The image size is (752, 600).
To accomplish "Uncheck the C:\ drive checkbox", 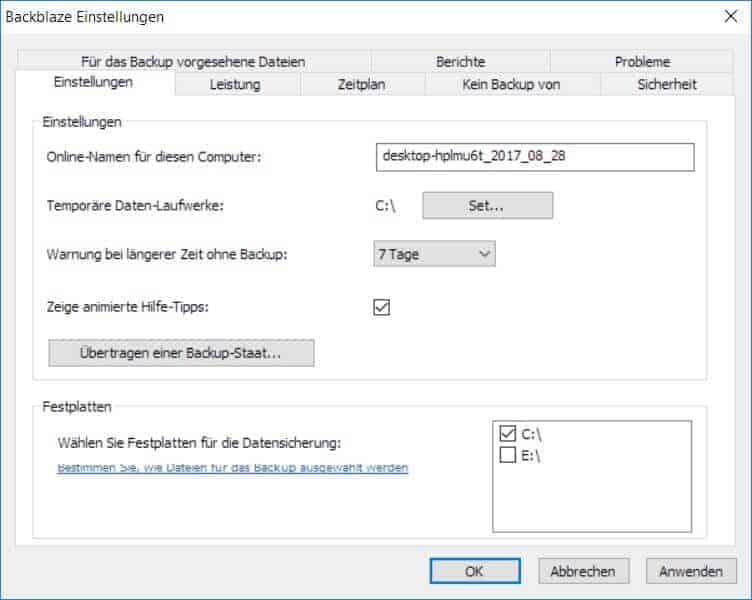I will click(507, 434).
